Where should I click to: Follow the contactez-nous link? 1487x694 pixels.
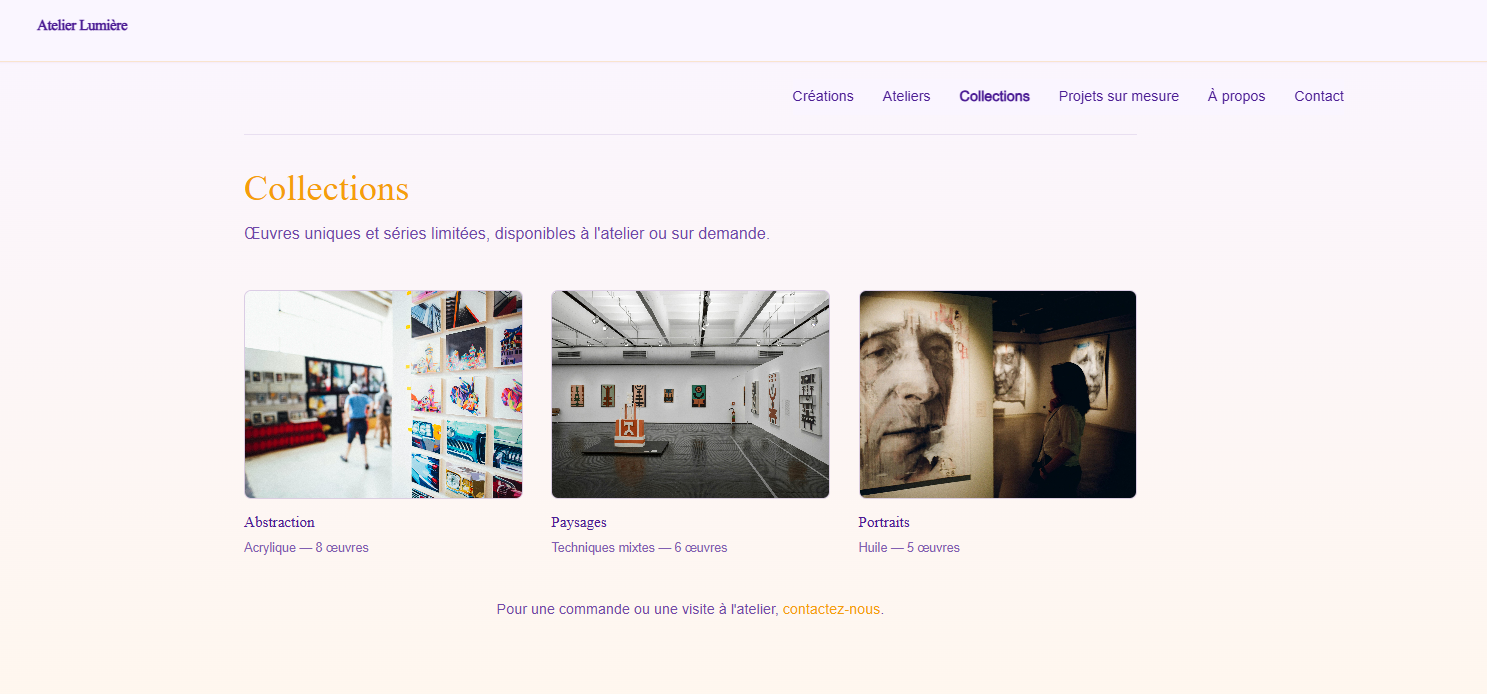[x=831, y=609]
